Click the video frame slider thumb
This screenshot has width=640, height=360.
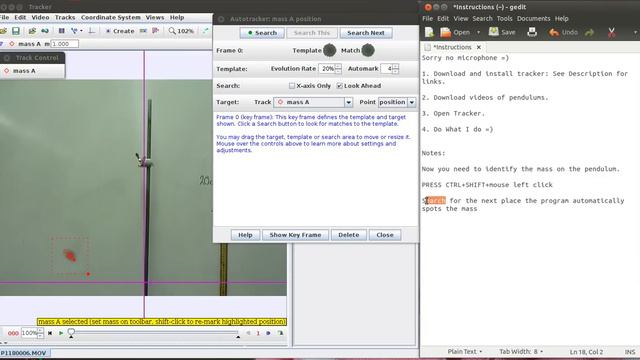pyautogui.click(x=71, y=332)
